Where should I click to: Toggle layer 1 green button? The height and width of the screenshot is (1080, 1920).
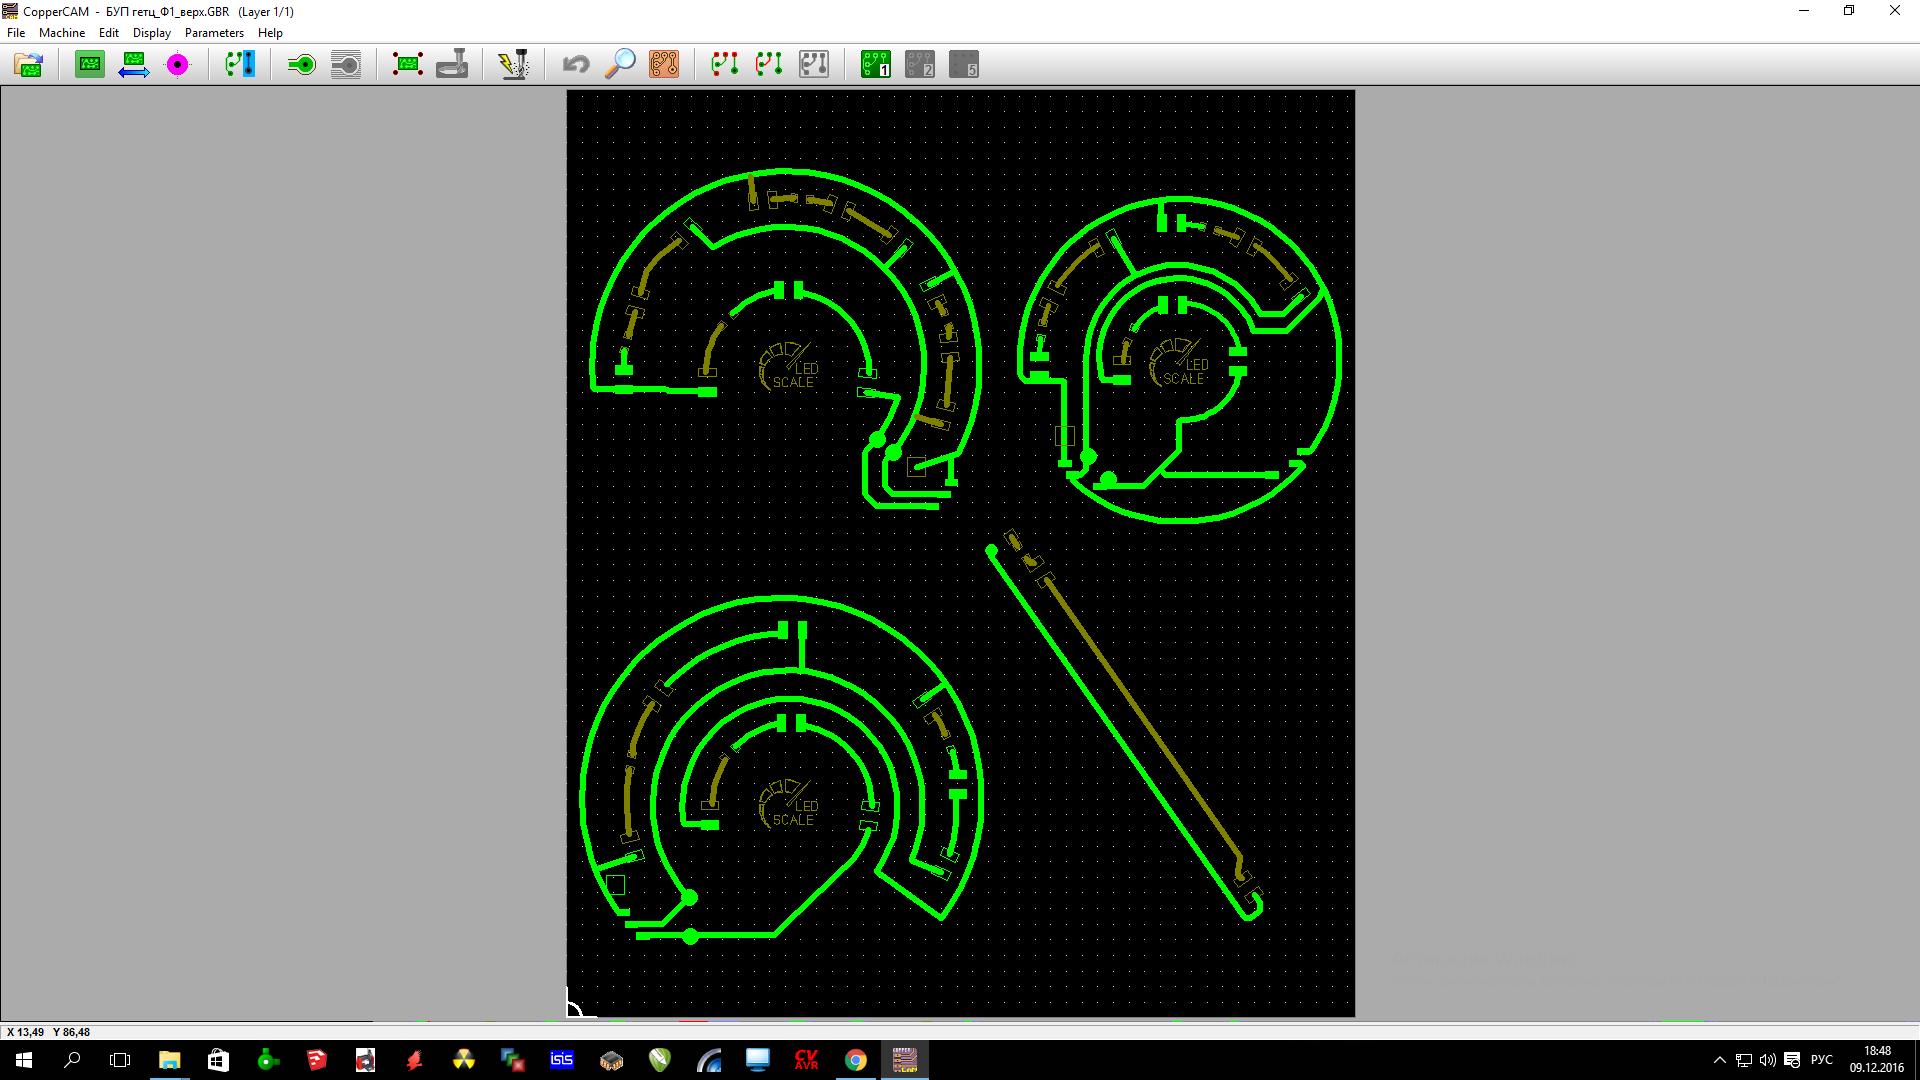tap(875, 65)
